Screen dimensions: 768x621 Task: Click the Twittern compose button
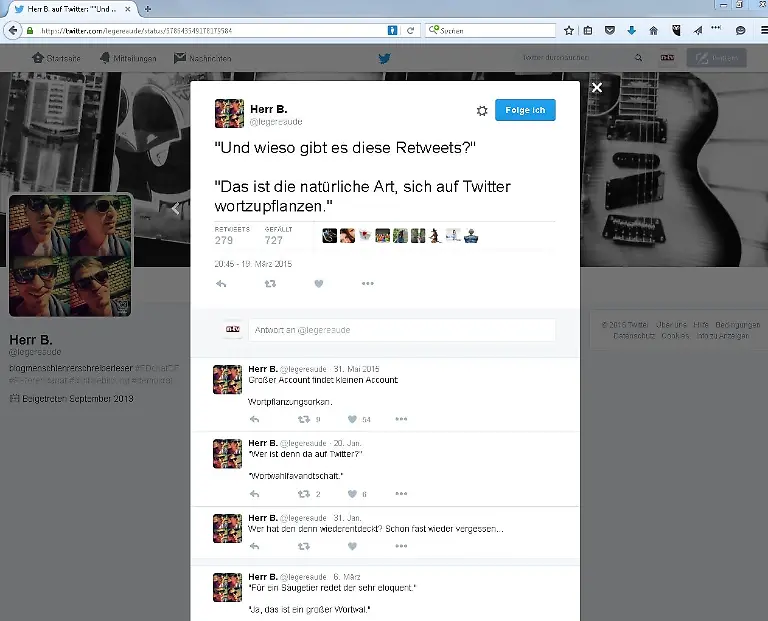(717, 58)
